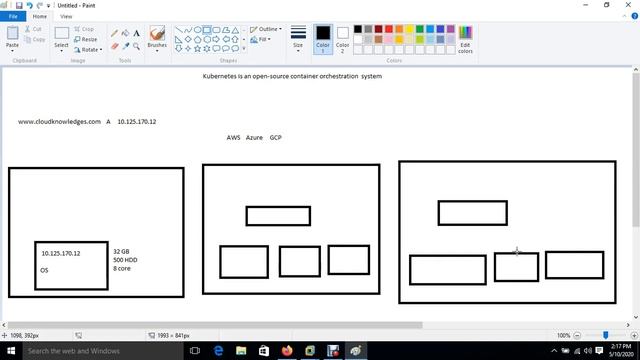This screenshot has height=360, width=640.
Task: Open the Windows Start menu
Action: 11,351
